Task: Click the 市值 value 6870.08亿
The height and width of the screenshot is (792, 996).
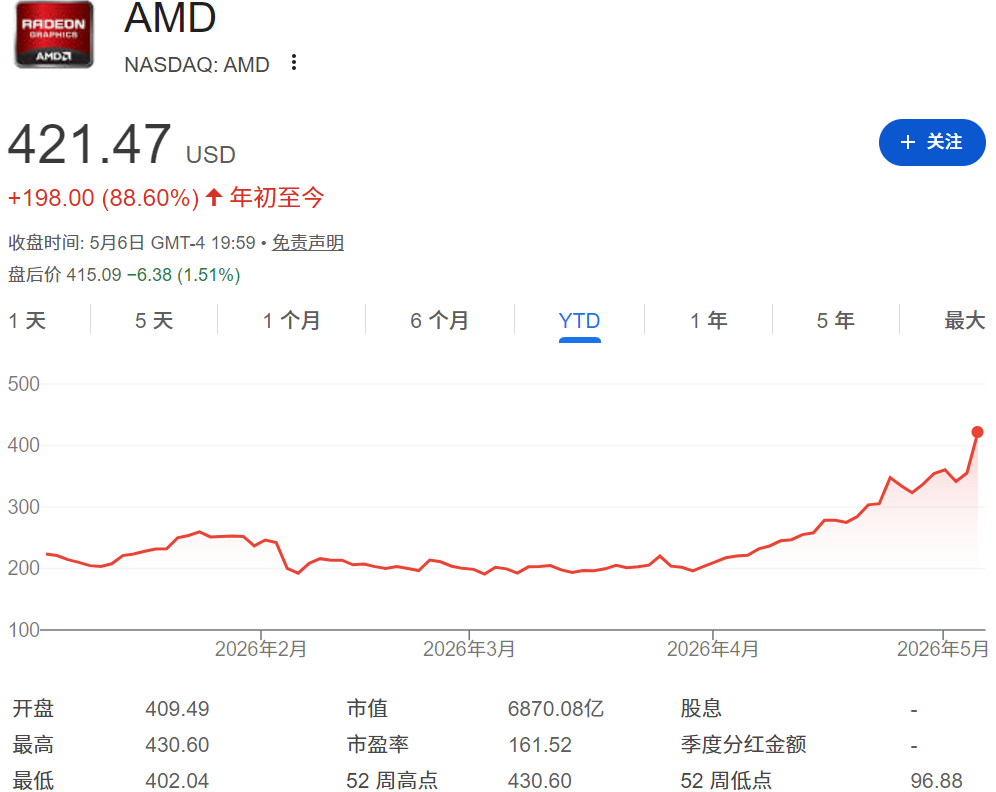Action: pyautogui.click(x=556, y=709)
